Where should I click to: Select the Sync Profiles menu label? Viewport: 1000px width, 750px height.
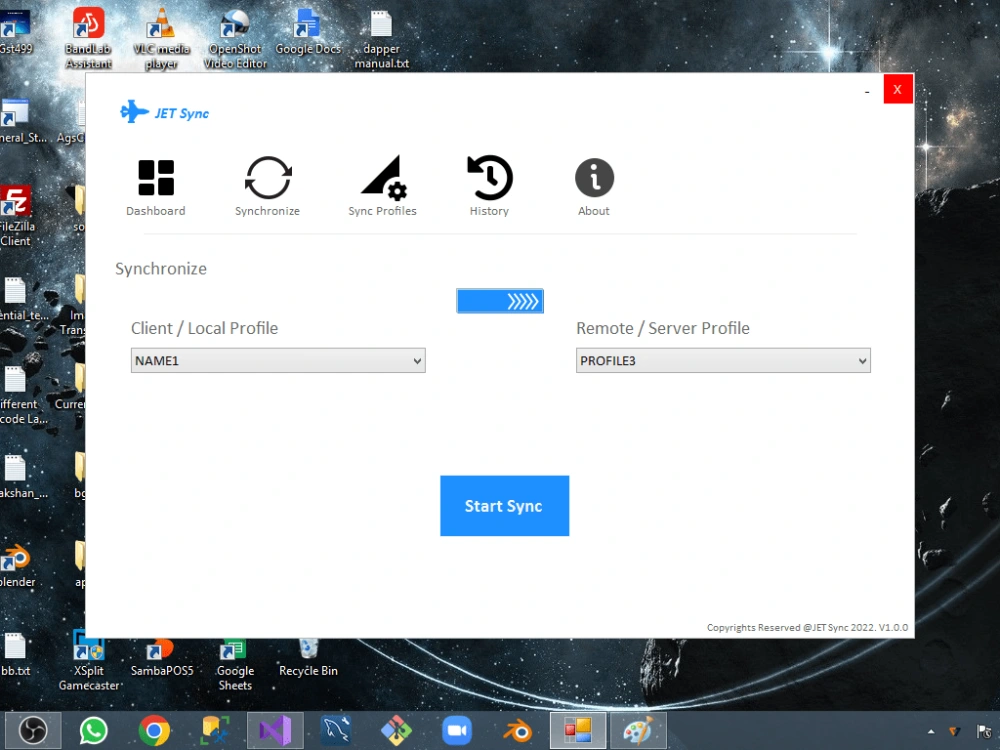click(x=382, y=211)
